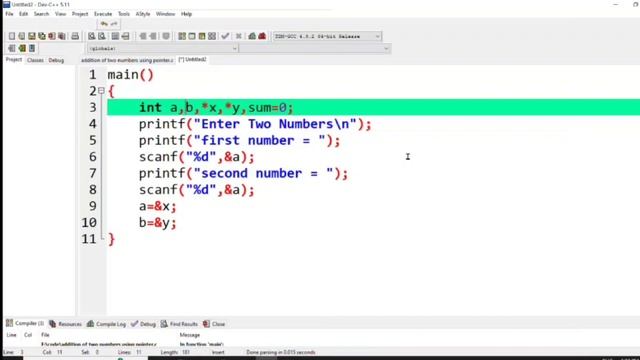Switch to the Project sidebar tab
This screenshot has height=360, width=640.
pyautogui.click(x=13, y=60)
